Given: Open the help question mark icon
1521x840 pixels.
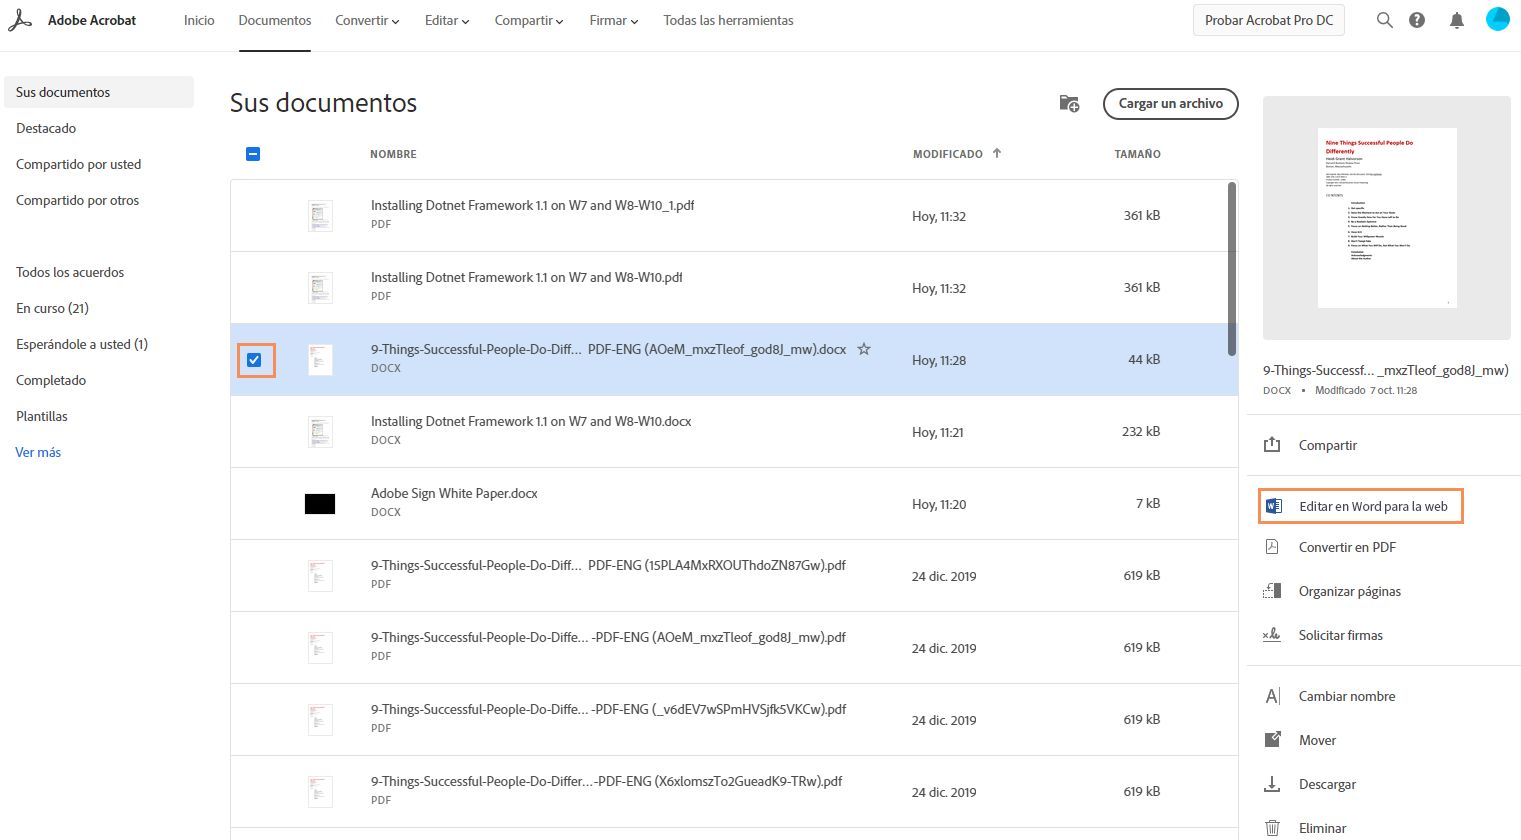Looking at the screenshot, I should click(x=1417, y=20).
